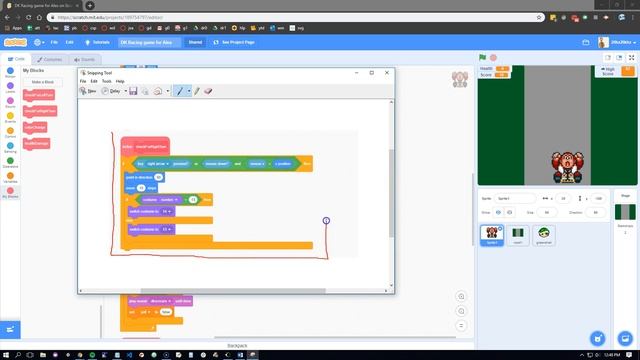This screenshot has height=360, width=640.
Task: Click See Project Page
Action: point(234,42)
